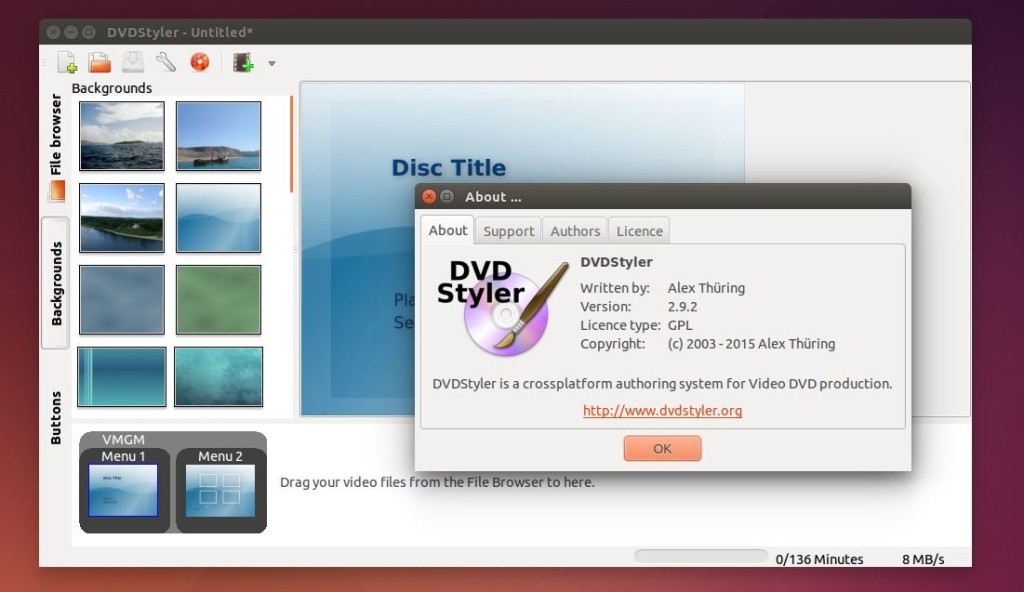Click the OK button

tap(662, 448)
